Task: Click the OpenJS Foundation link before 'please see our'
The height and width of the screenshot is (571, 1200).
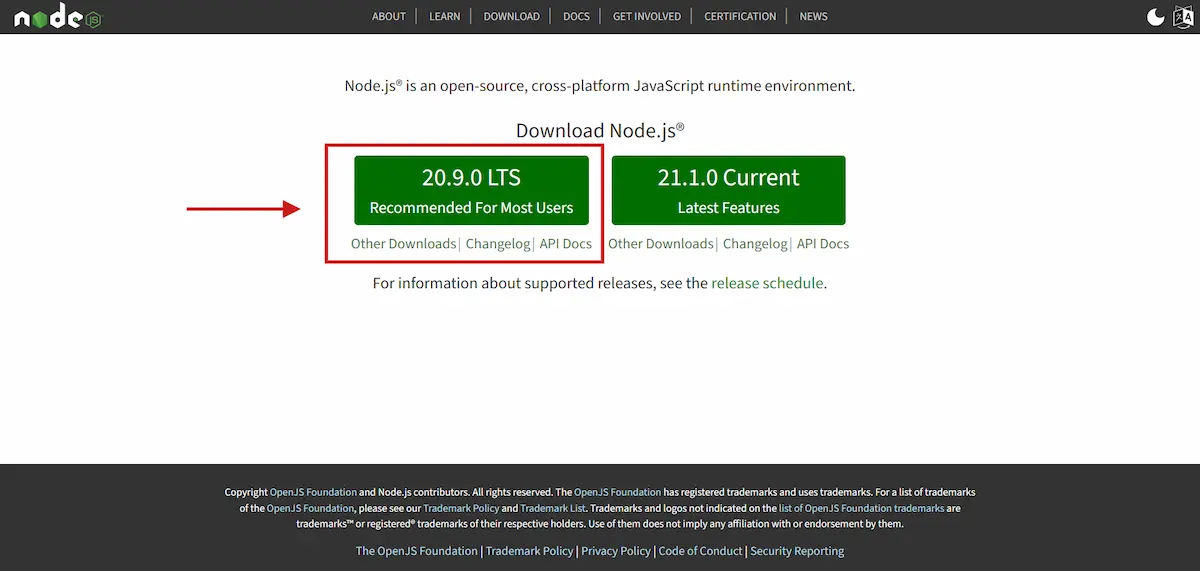Action: coord(310,508)
